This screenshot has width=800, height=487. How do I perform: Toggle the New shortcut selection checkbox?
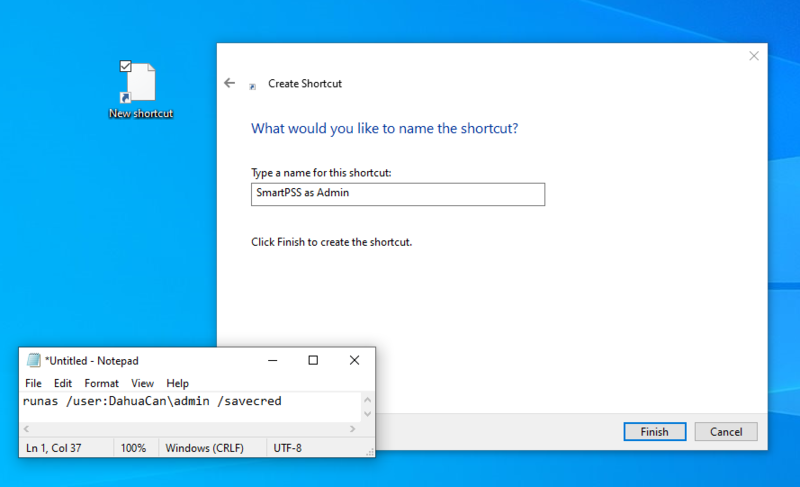126,67
